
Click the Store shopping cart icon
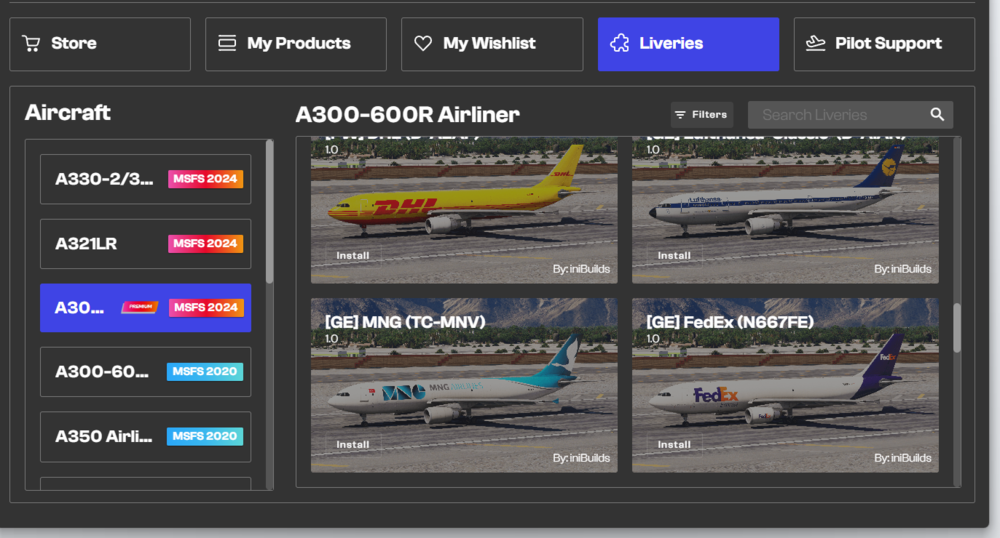31,44
